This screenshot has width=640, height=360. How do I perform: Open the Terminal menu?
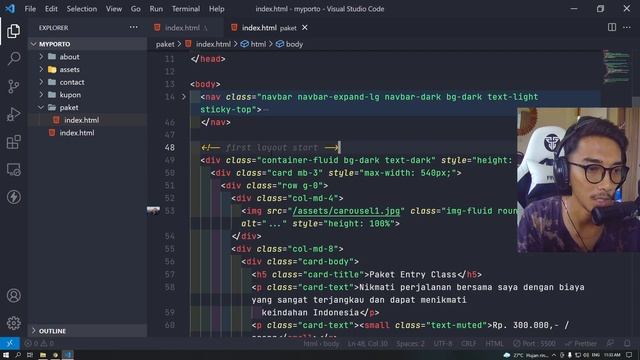point(186,9)
